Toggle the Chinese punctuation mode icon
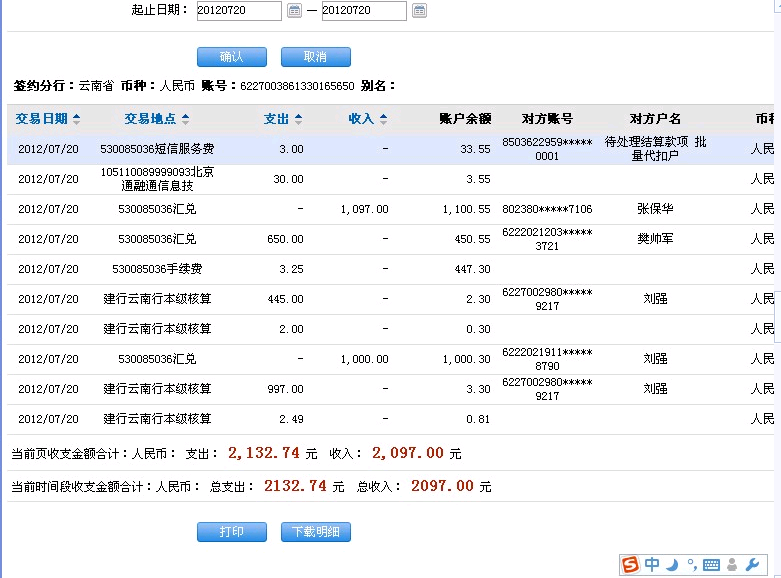 [691, 566]
